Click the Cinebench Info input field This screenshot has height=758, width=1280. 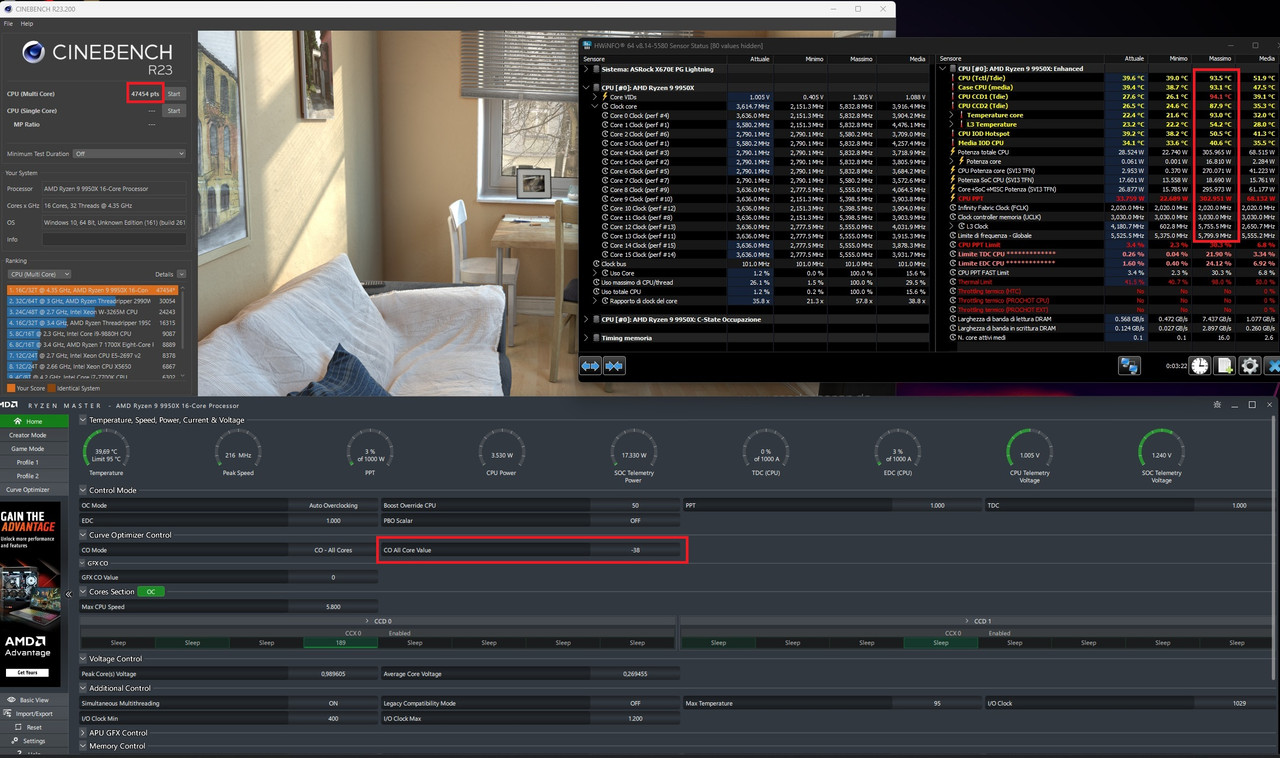114,239
